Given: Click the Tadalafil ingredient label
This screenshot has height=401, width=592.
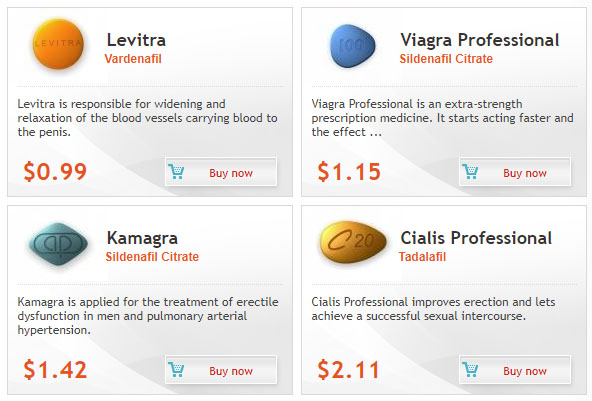Looking at the screenshot, I should [x=422, y=257].
